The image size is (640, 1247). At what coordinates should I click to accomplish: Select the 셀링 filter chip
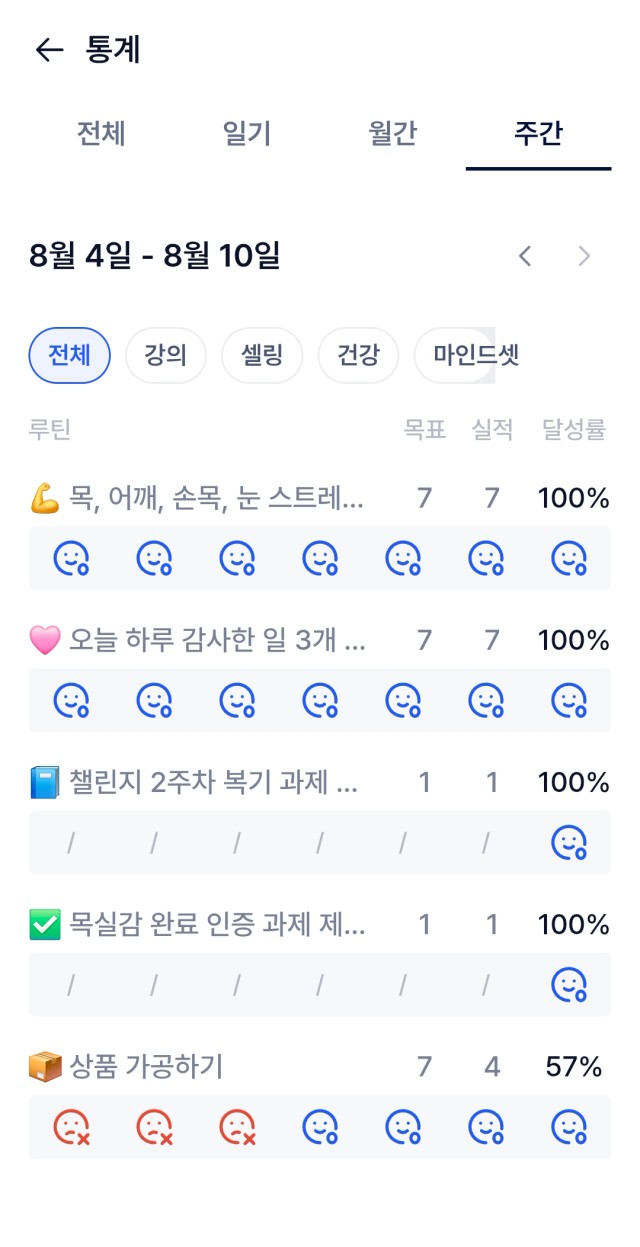pos(262,355)
